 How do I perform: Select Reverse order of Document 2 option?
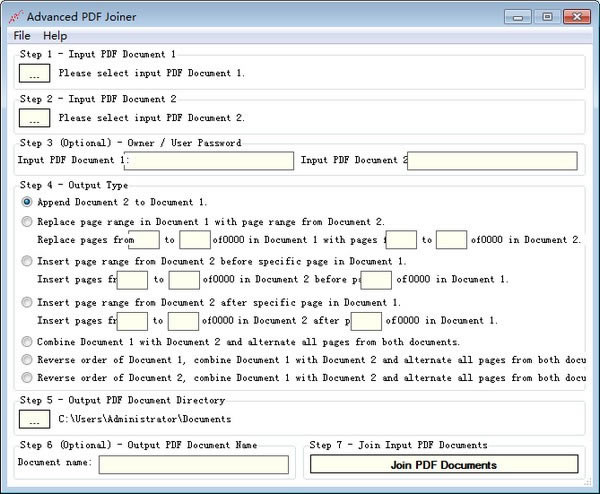coord(27,378)
